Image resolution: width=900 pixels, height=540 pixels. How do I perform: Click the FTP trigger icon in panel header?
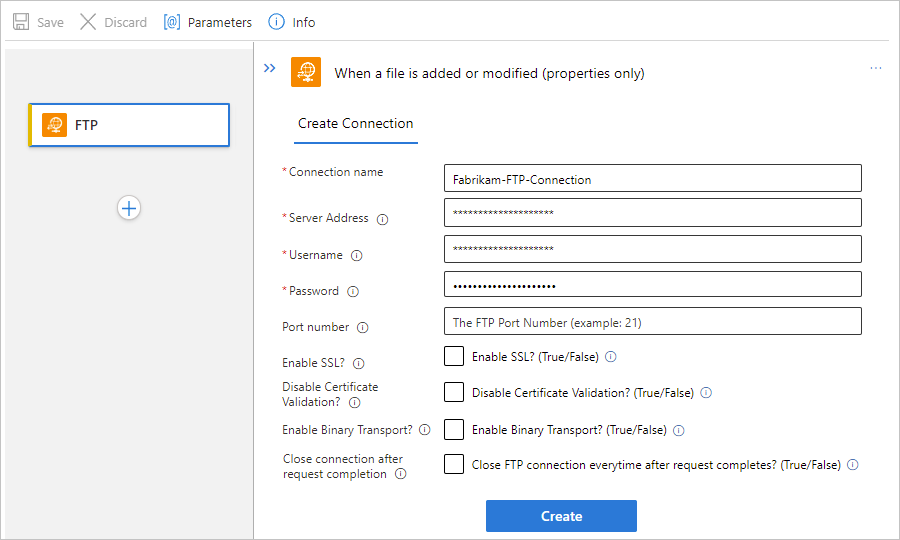[x=306, y=73]
